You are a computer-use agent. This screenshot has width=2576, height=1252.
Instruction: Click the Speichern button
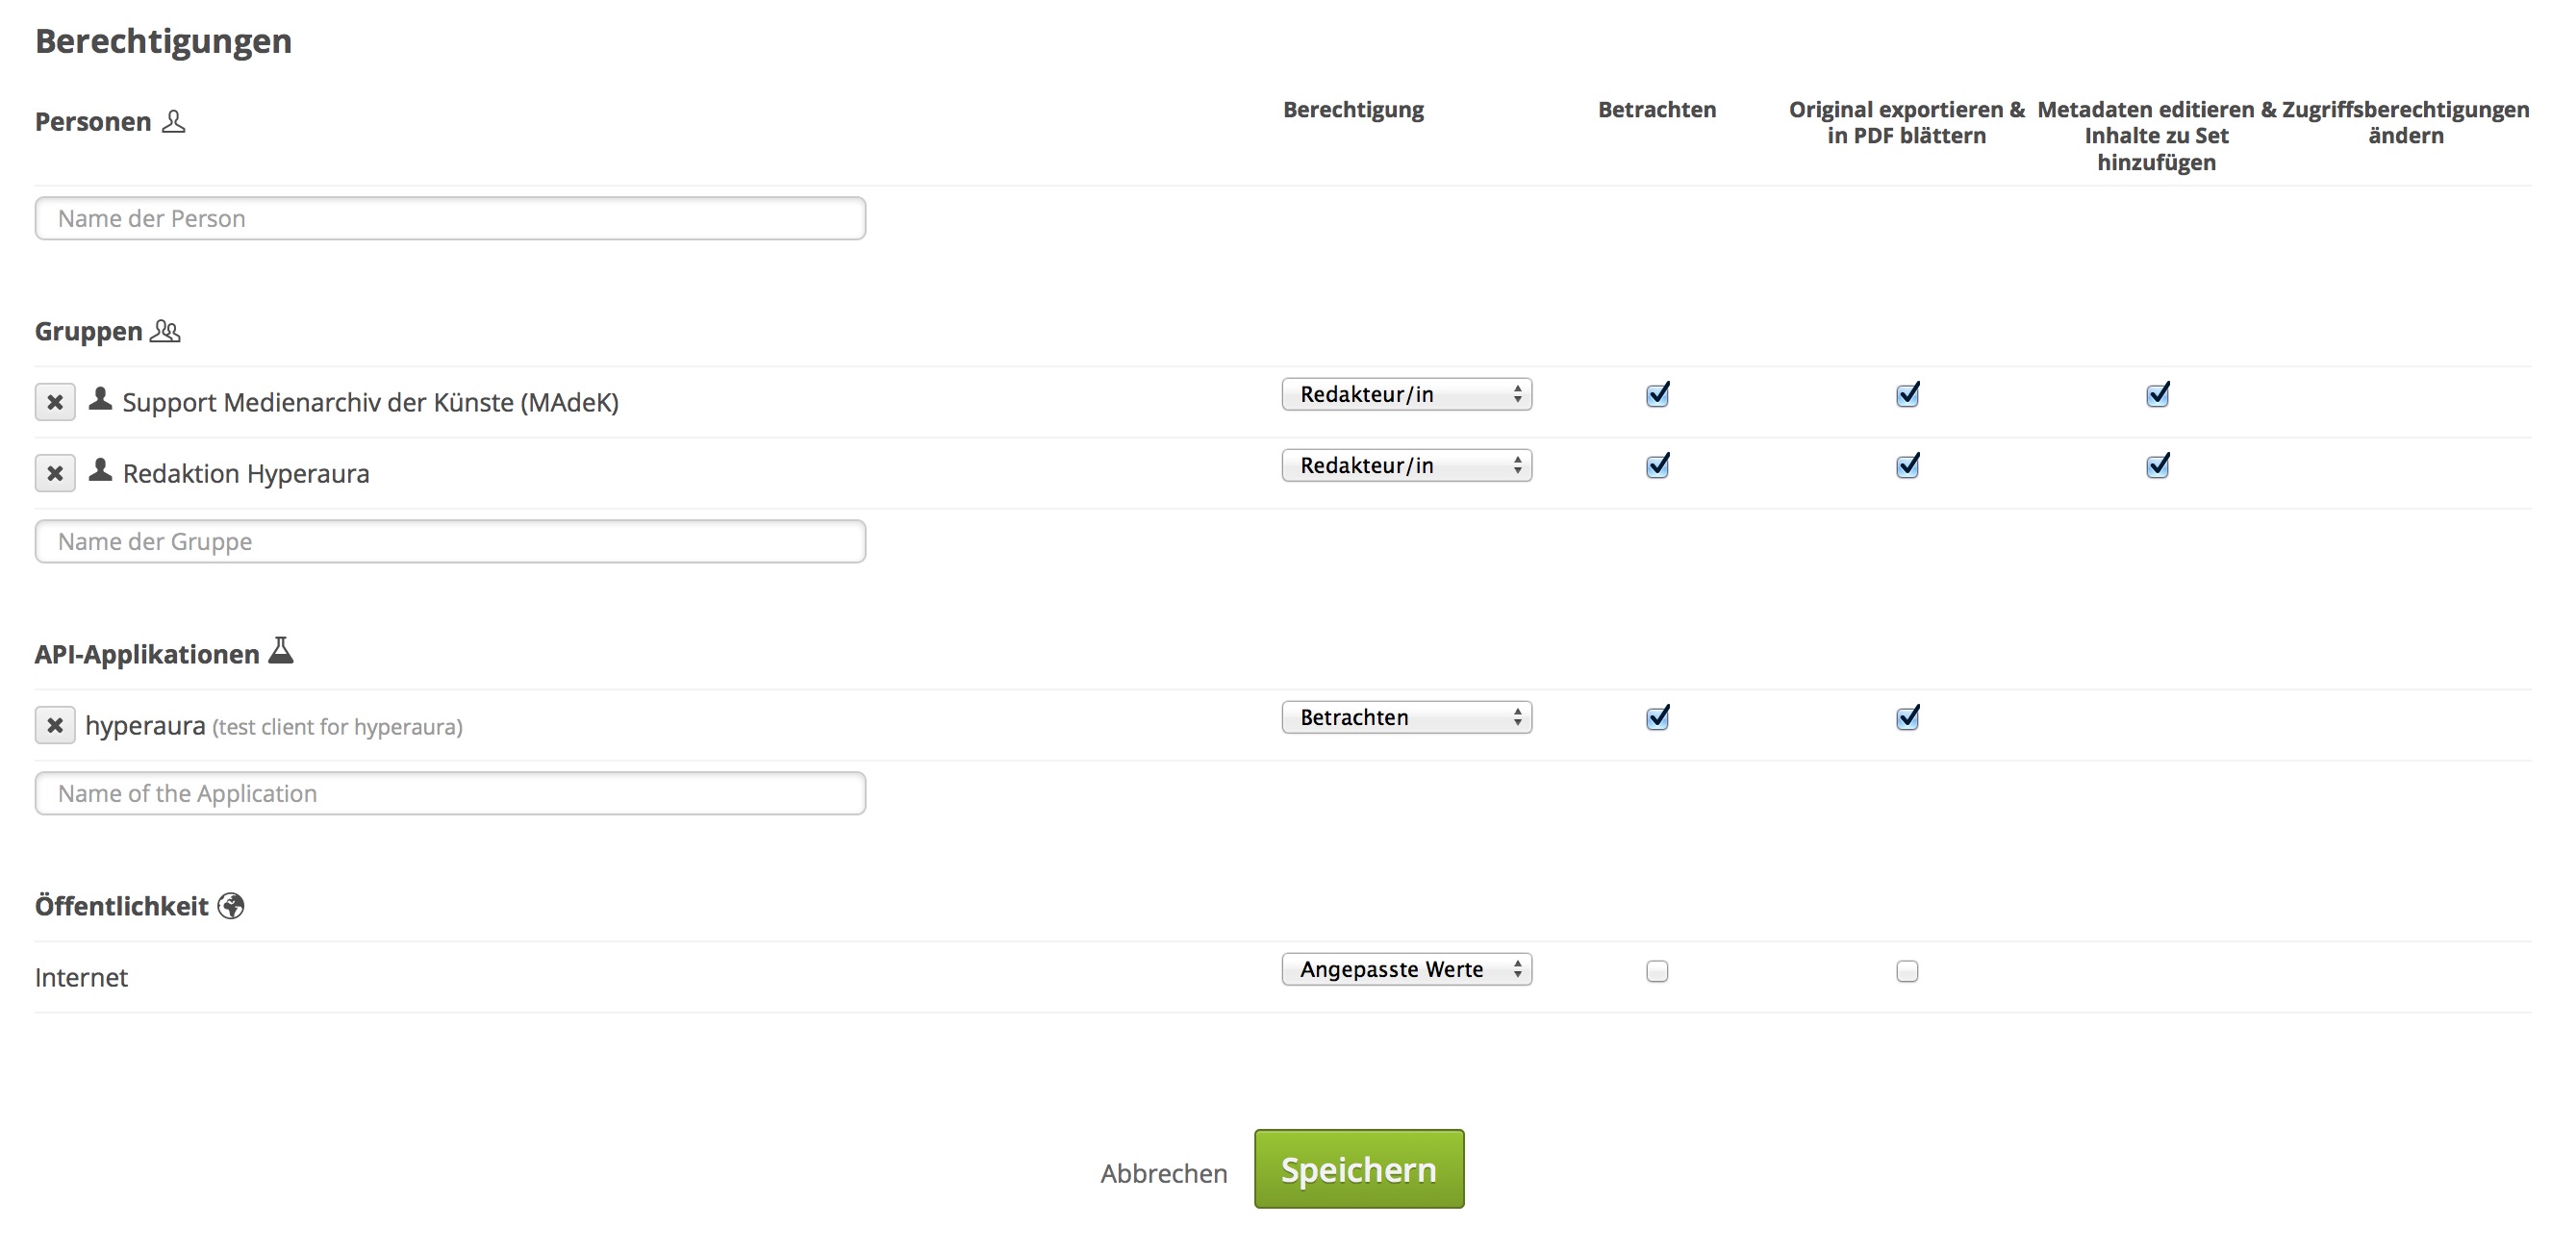click(1359, 1169)
